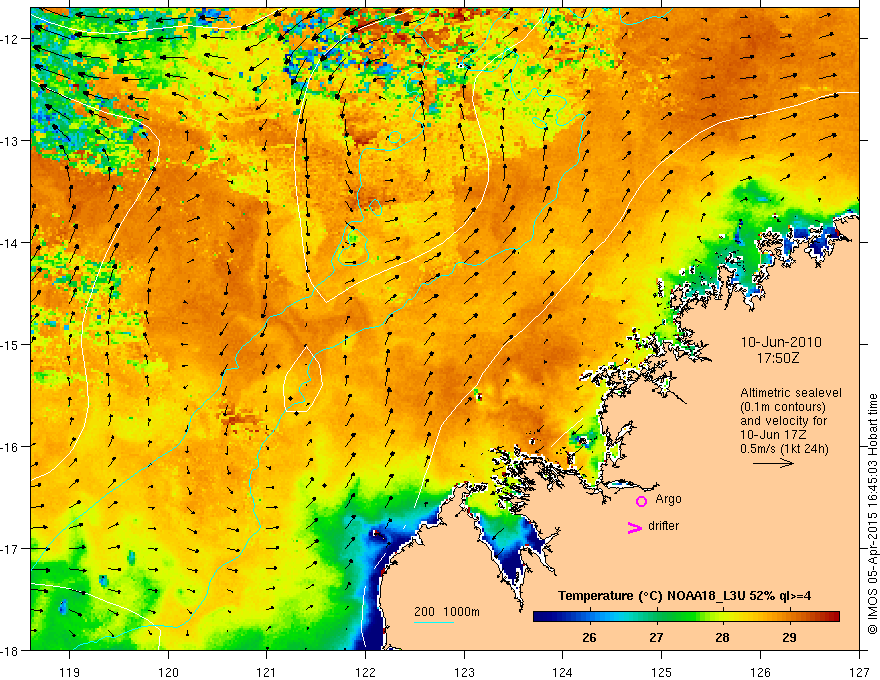Click the longitude axis label '123'
The image size is (880, 680).
[464, 672]
